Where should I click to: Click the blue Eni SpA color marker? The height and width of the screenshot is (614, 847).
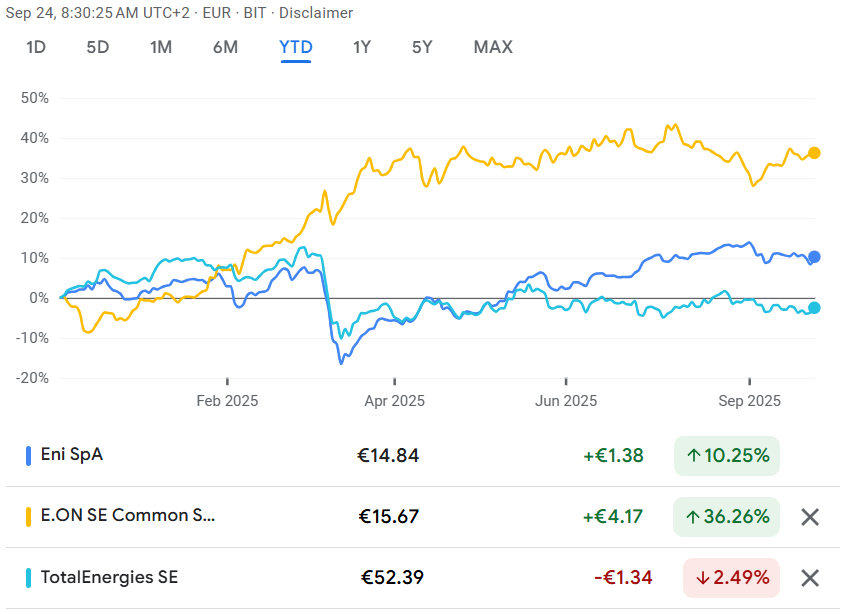click(x=28, y=455)
